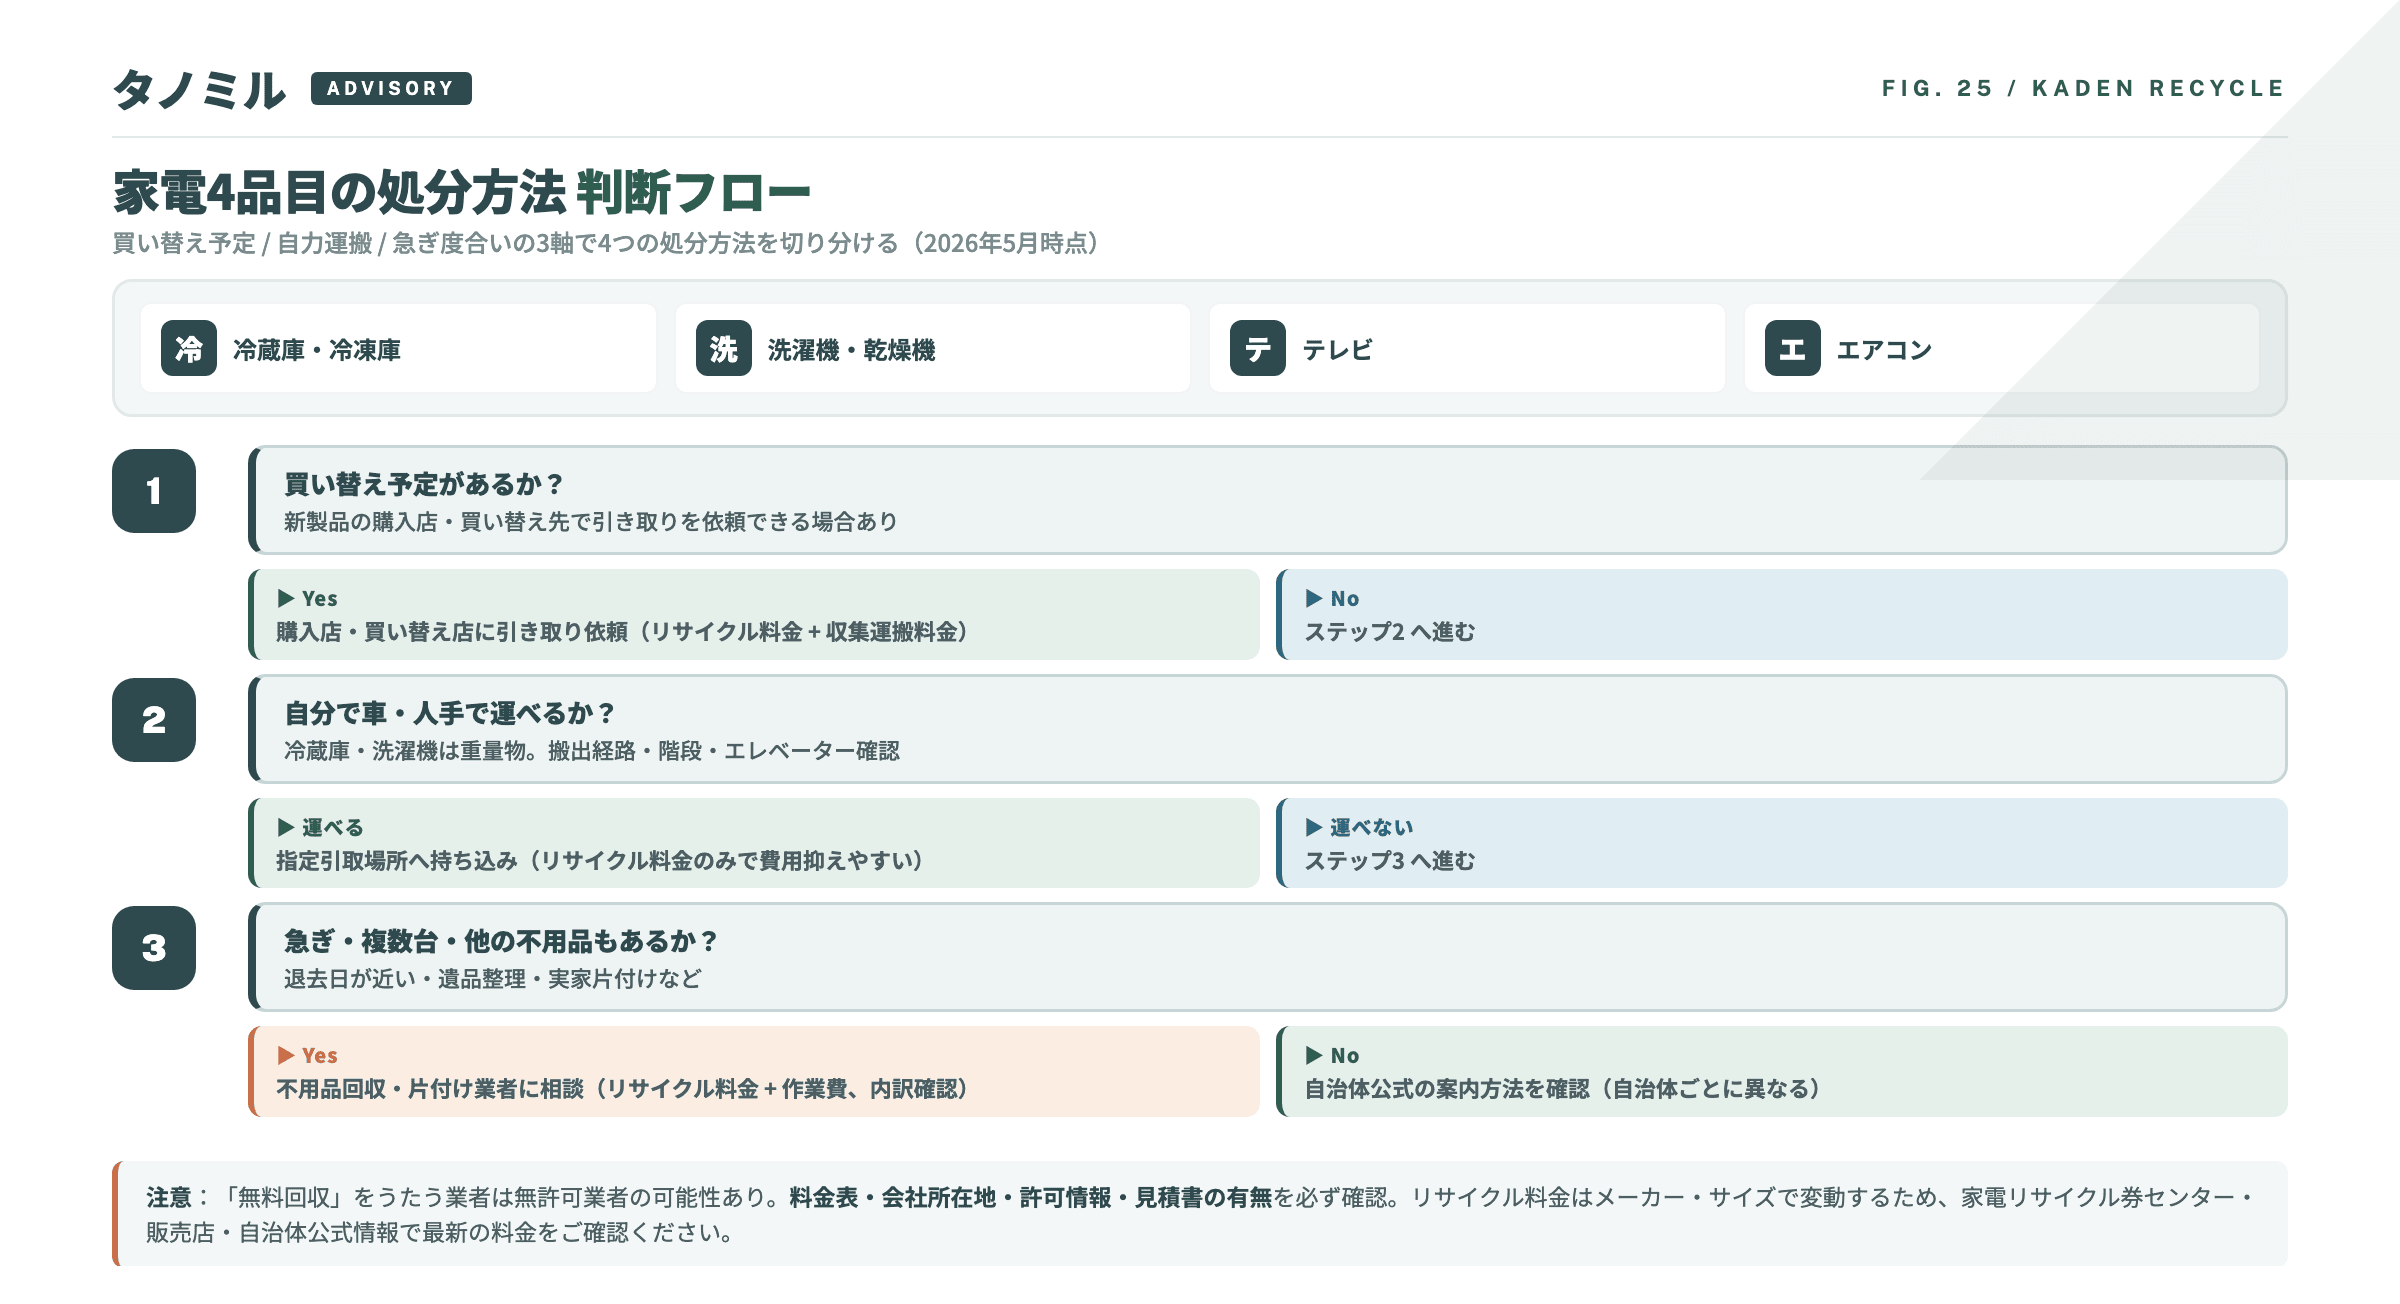The width and height of the screenshot is (2400, 1304).
Task: Click the step 1 number badge
Action: point(154,491)
